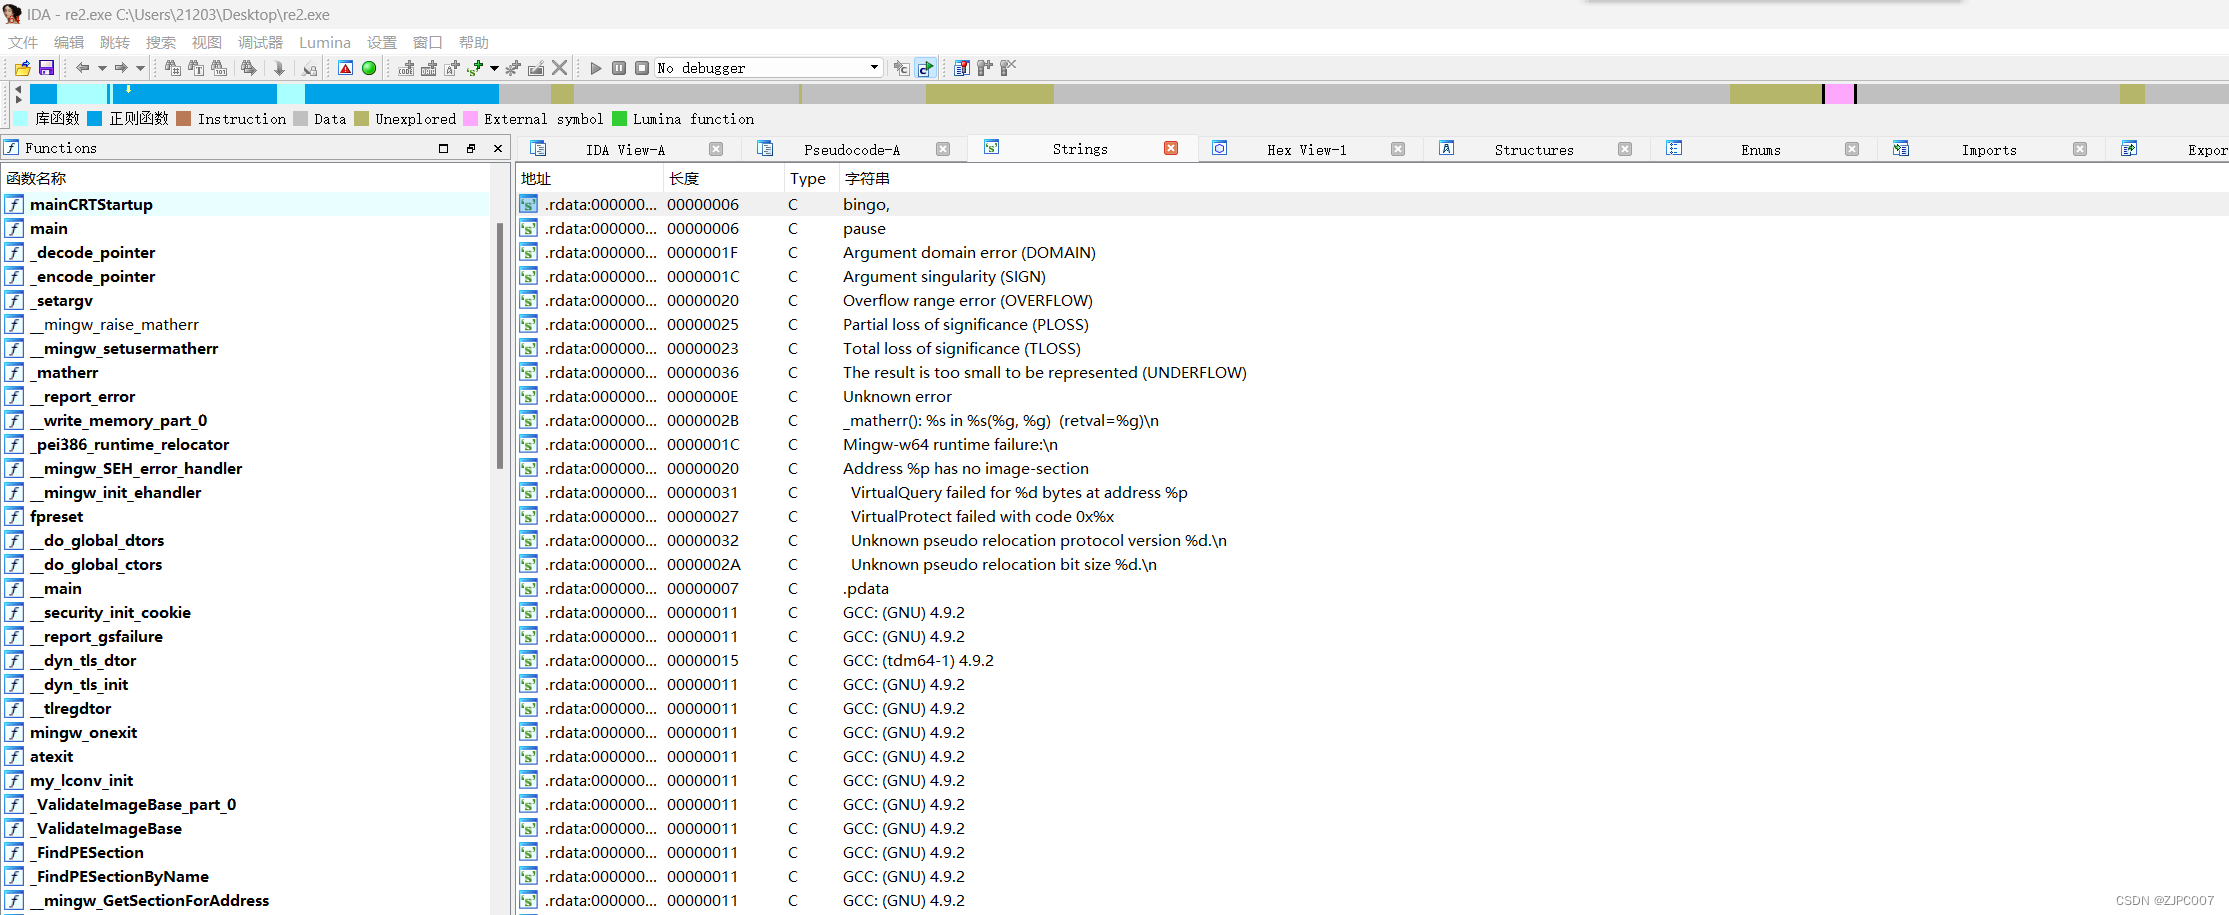Start the debugger with the green play icon
Image resolution: width=2229 pixels, height=915 pixels.
click(596, 67)
